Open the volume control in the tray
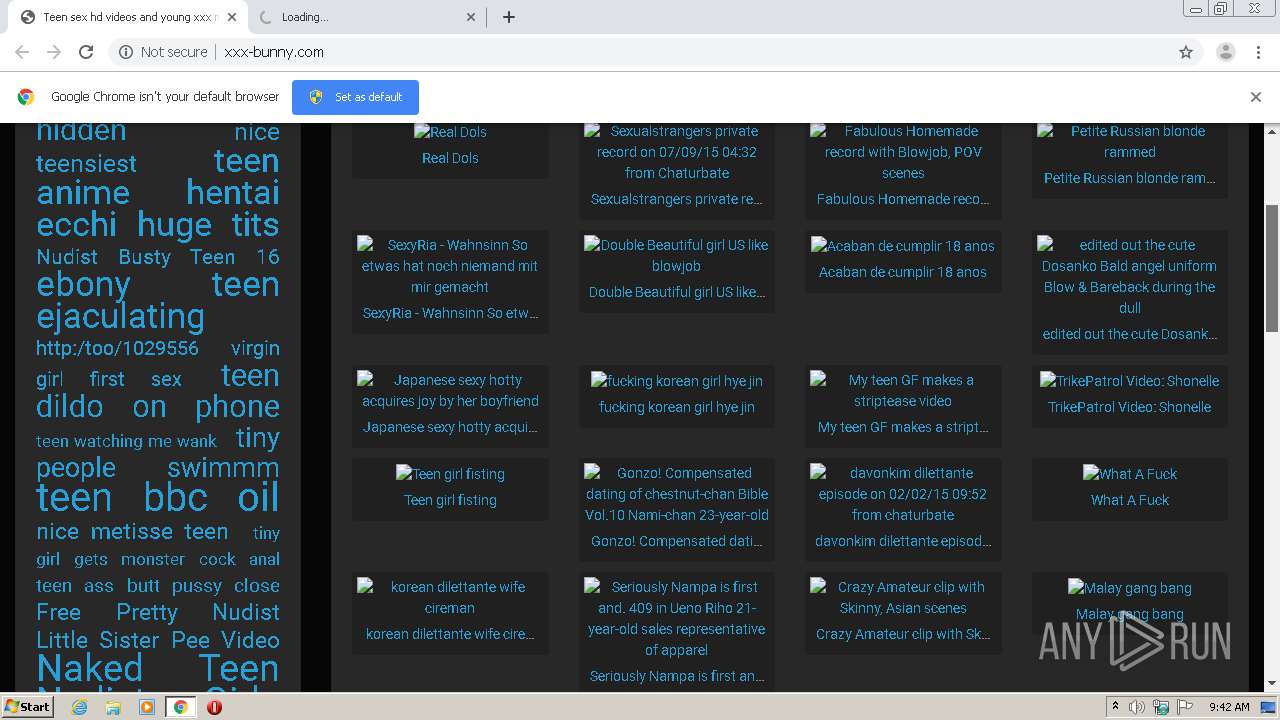The image size is (1280, 720). pyautogui.click(x=1137, y=707)
